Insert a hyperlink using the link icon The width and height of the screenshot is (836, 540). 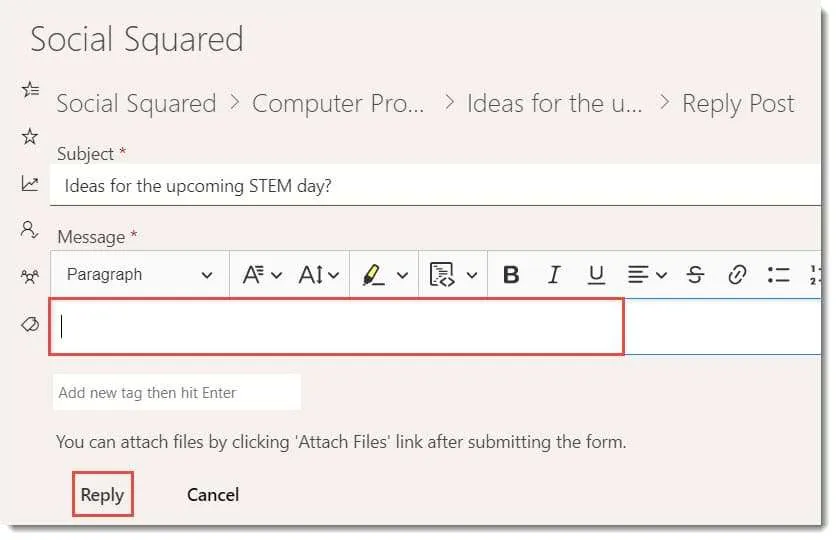(x=737, y=275)
